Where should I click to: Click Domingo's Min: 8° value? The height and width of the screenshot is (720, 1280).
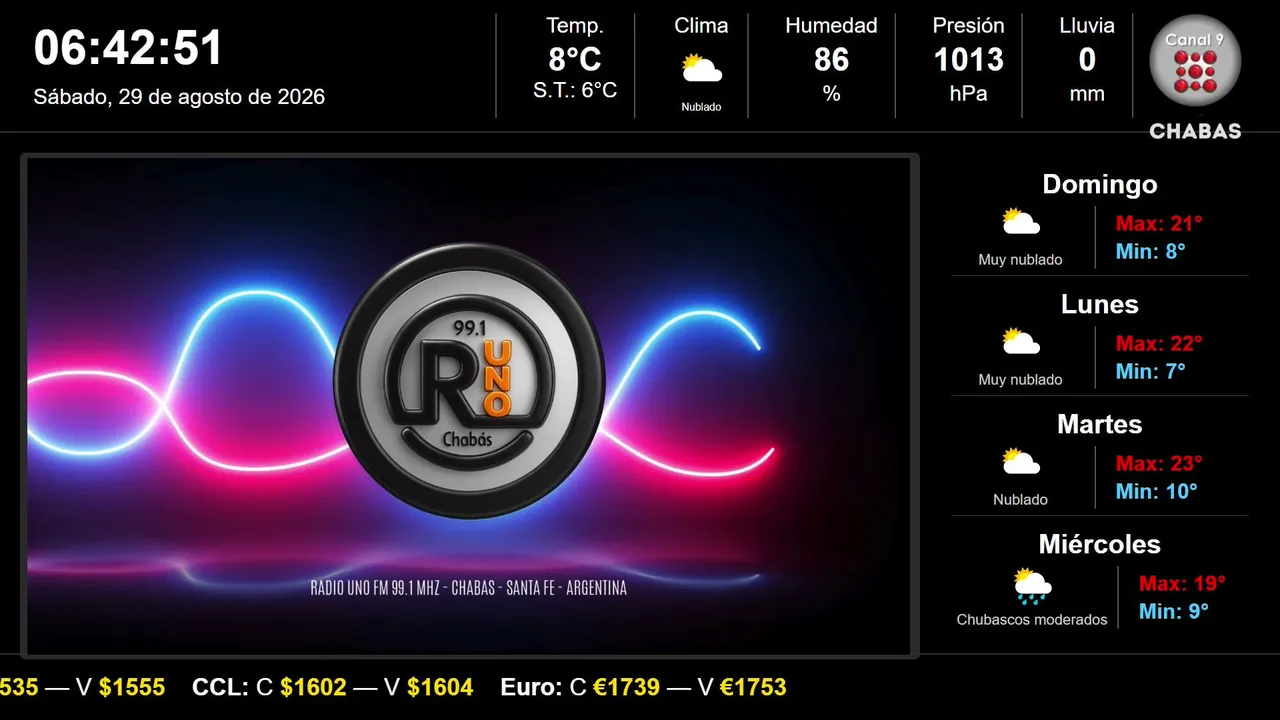[x=1151, y=251]
